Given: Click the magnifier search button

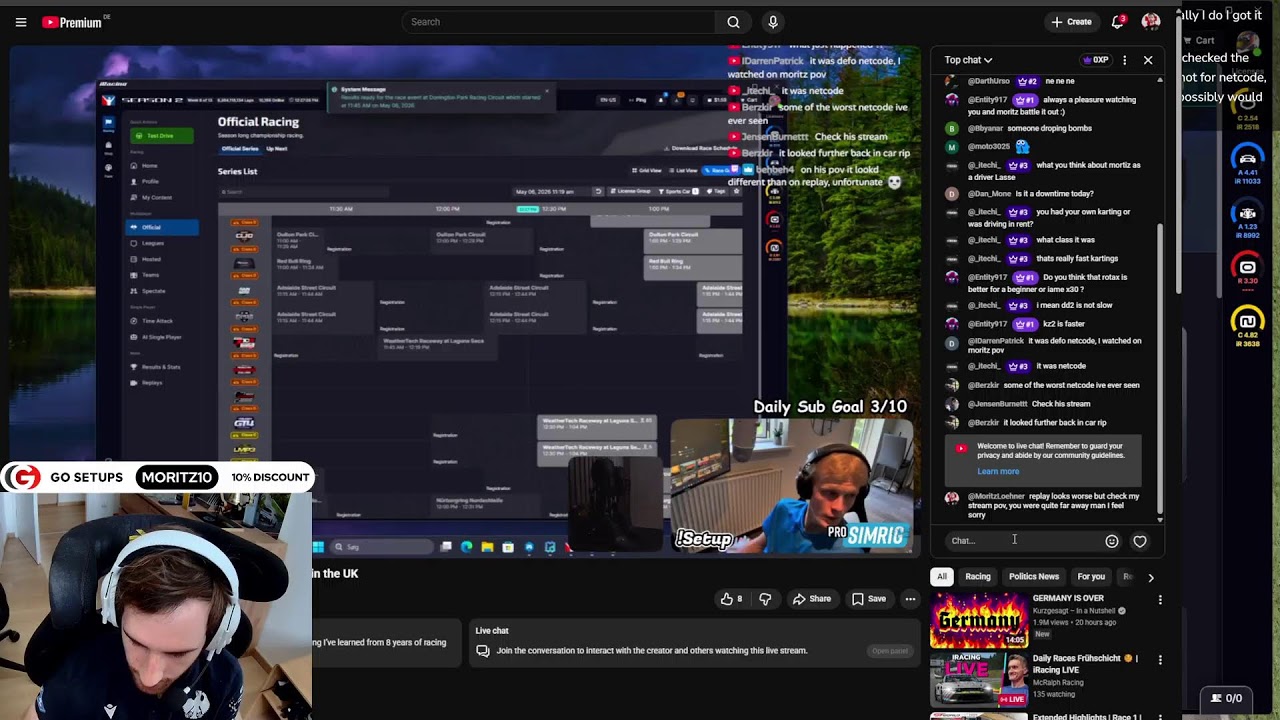Looking at the screenshot, I should pyautogui.click(x=733, y=22).
